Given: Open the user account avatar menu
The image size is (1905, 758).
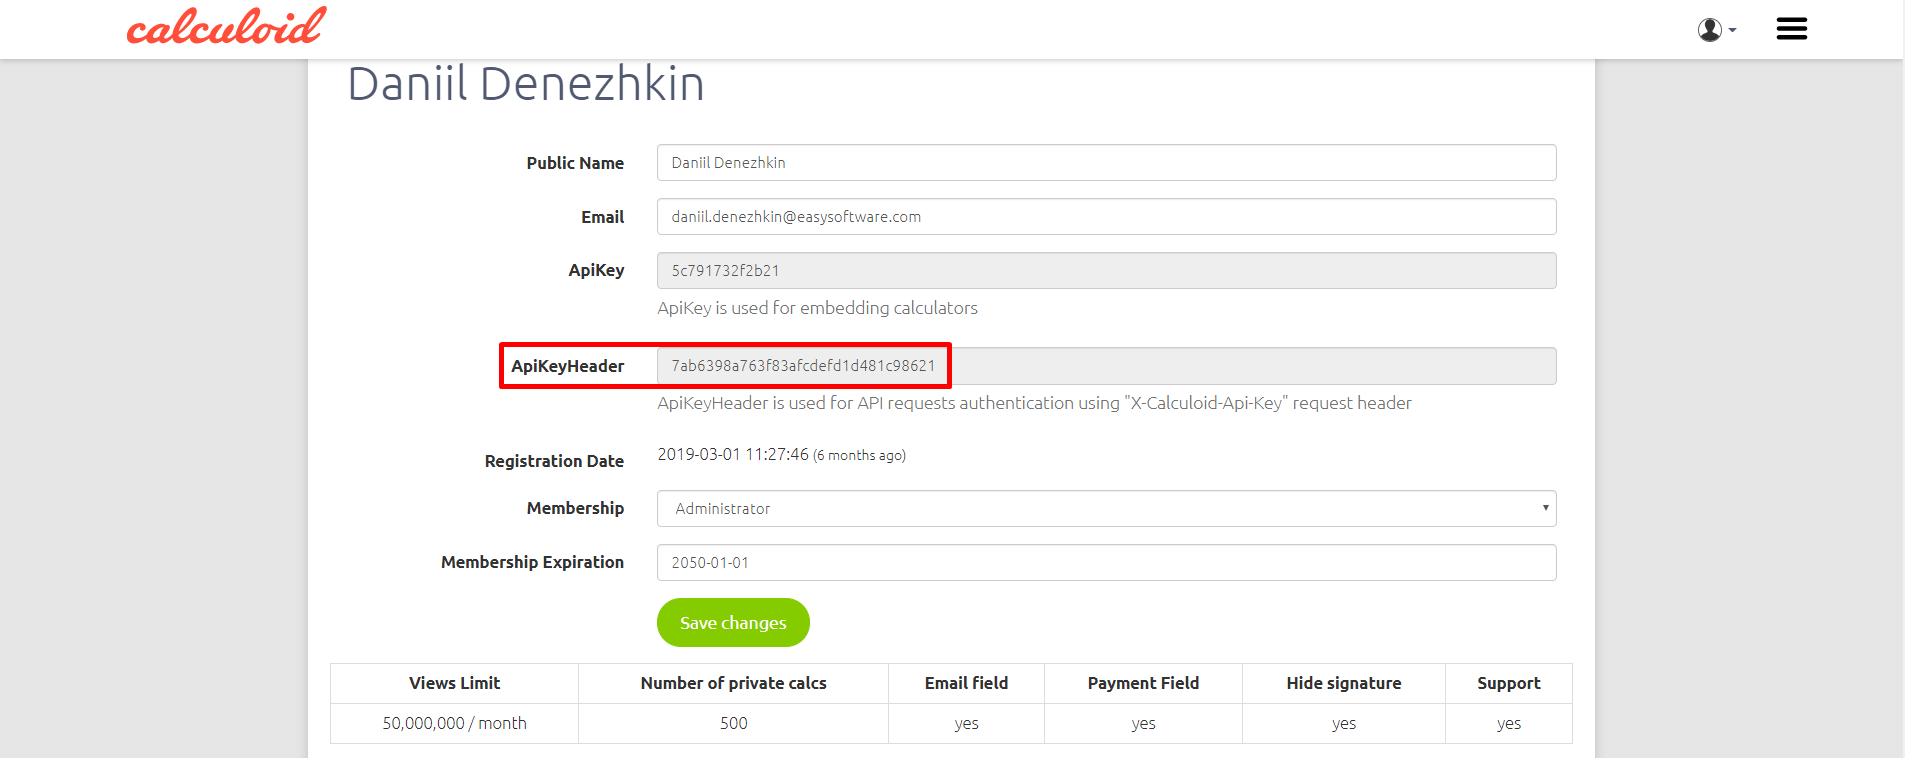Looking at the screenshot, I should (1715, 30).
